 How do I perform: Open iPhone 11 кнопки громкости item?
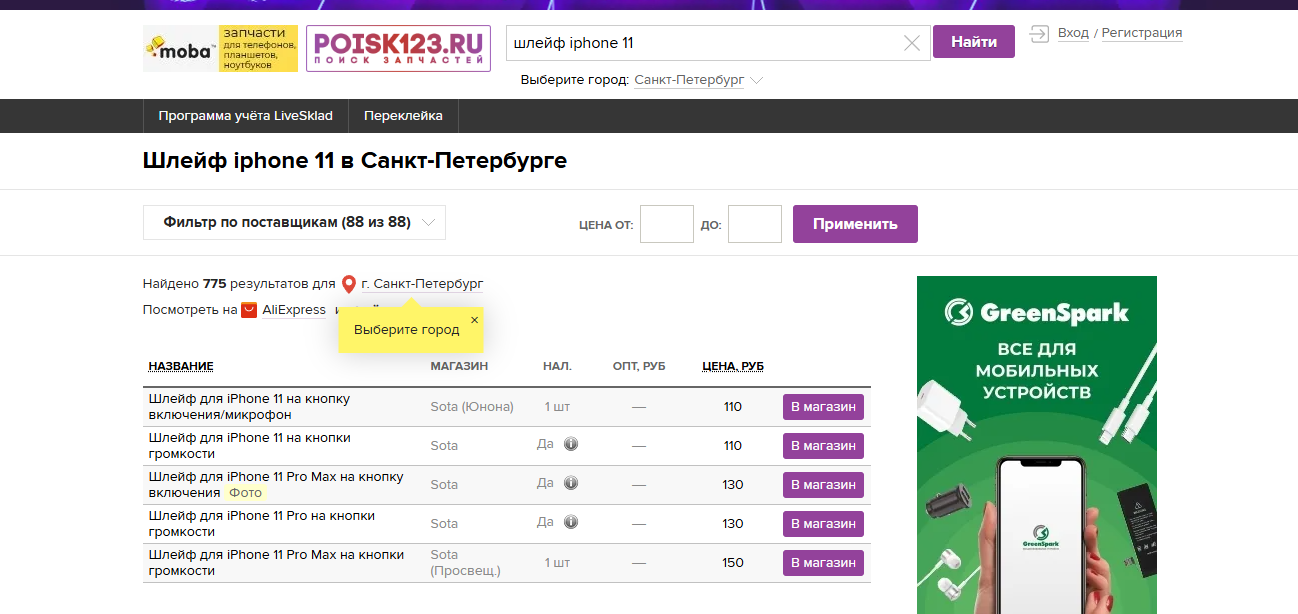249,445
